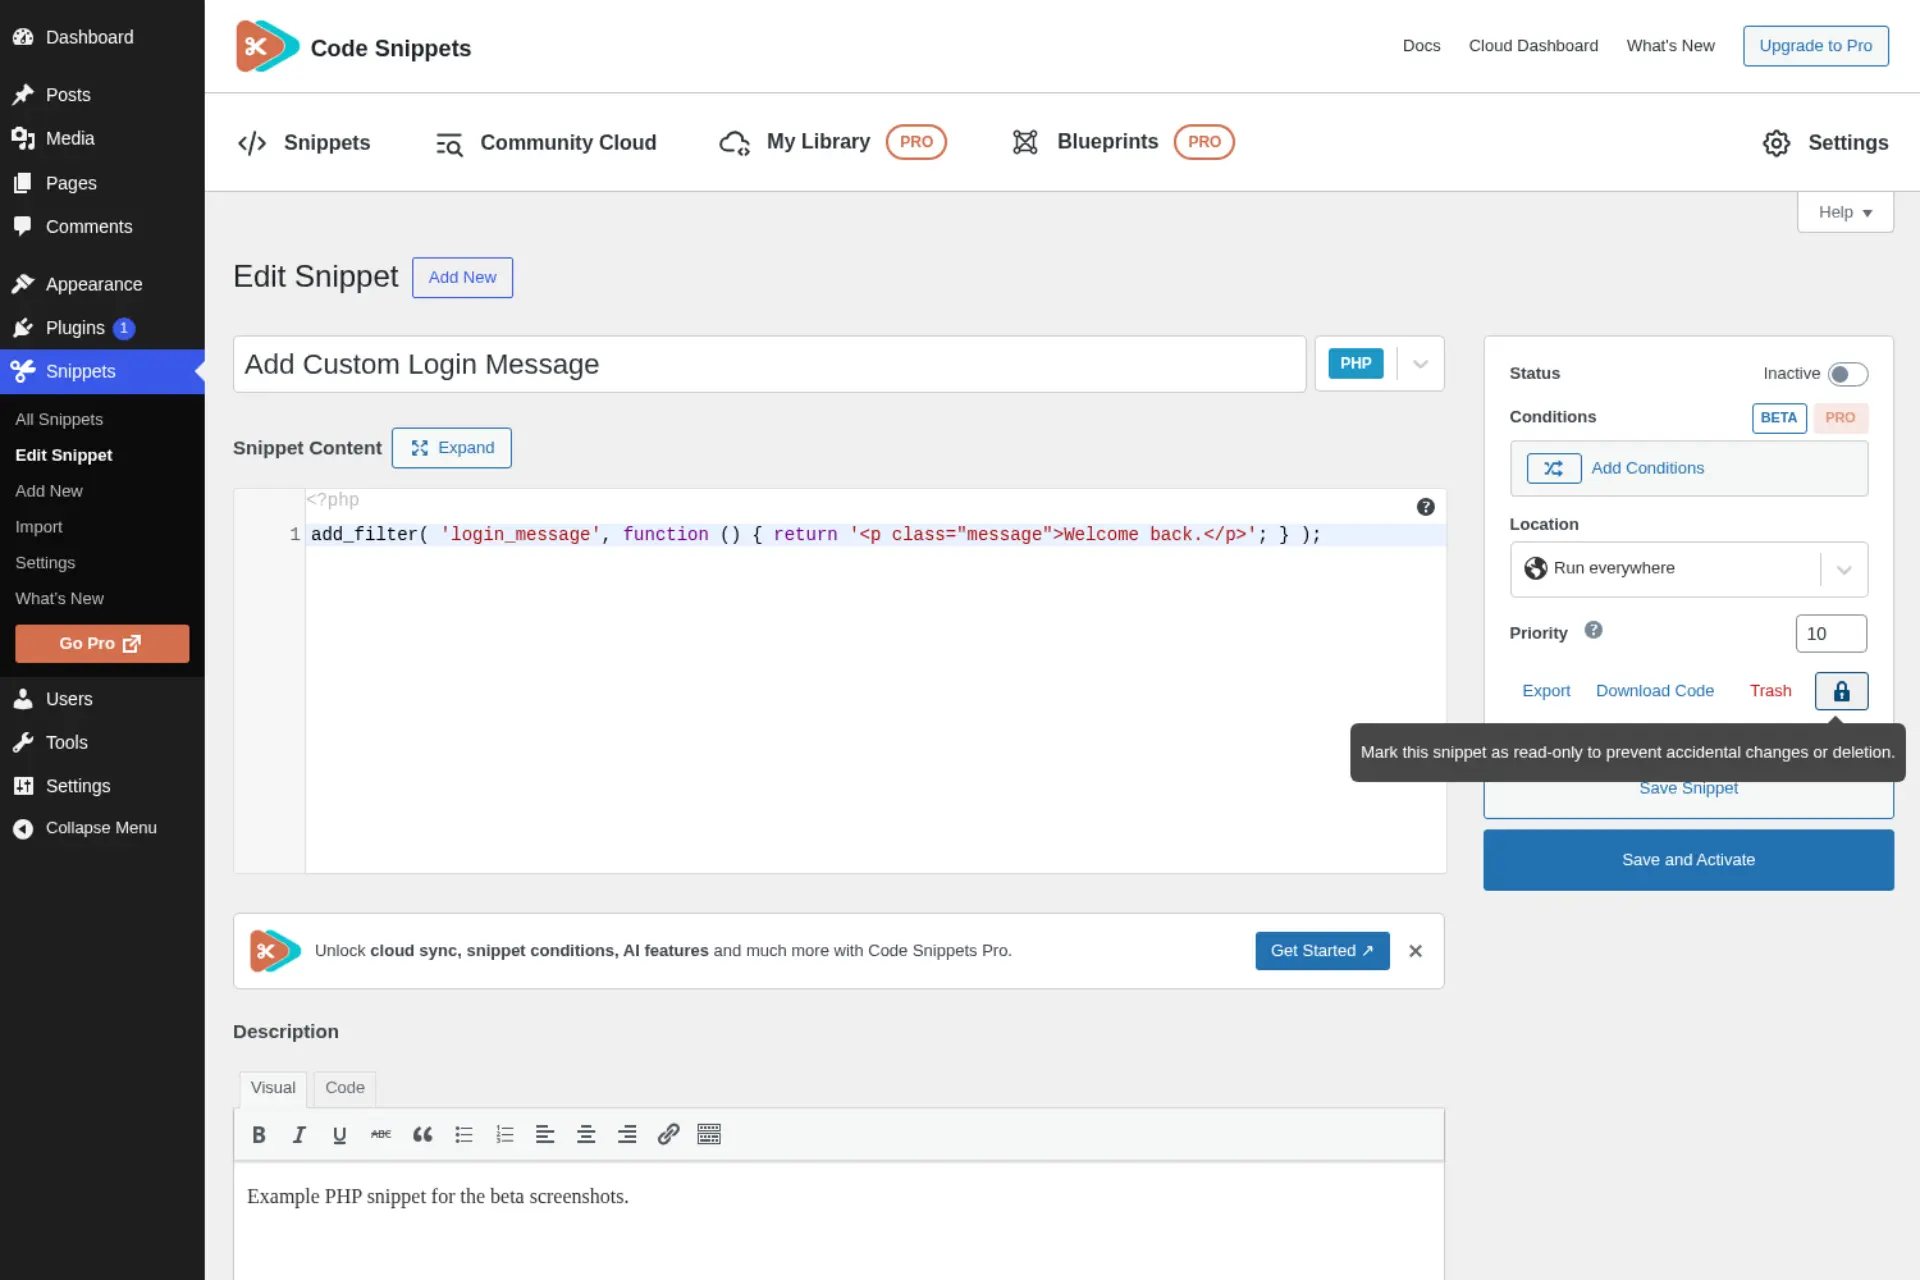Apply italic formatting in description
Screen dimensions: 1920x1280
tap(299, 1134)
